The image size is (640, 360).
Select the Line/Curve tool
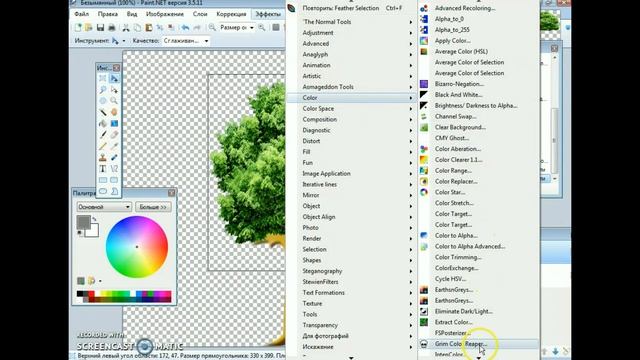click(x=114, y=169)
